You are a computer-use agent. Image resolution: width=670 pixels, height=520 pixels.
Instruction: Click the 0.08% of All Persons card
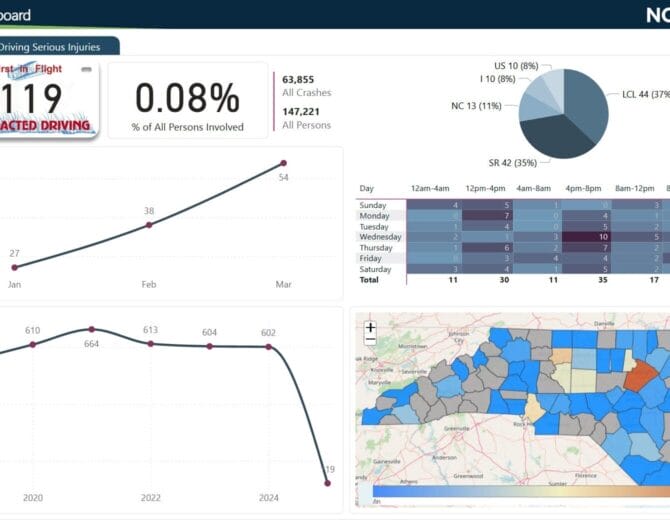click(187, 103)
